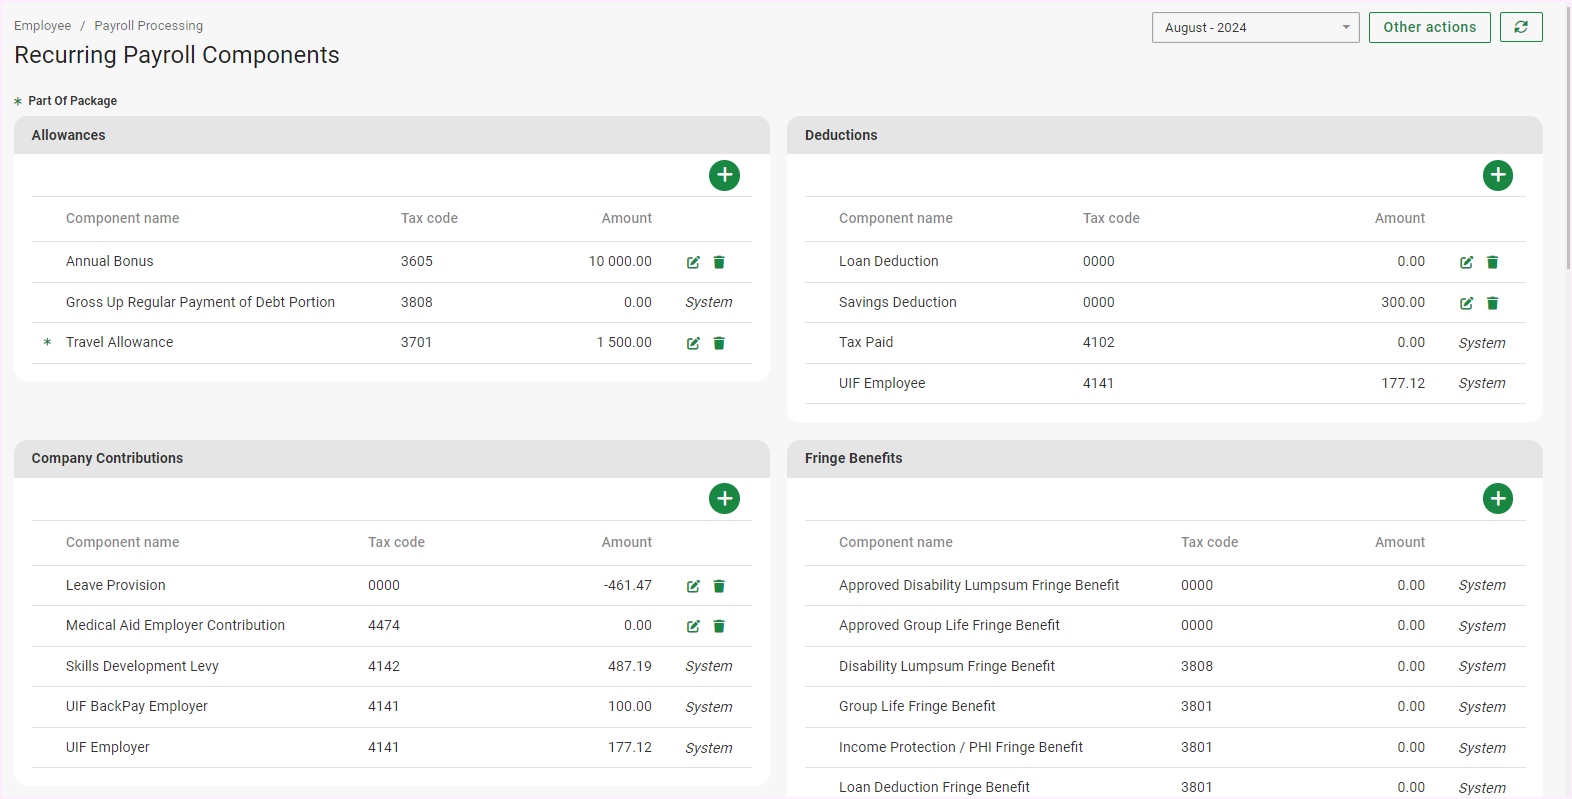
Task: Add a new deduction component
Action: [x=1497, y=175]
